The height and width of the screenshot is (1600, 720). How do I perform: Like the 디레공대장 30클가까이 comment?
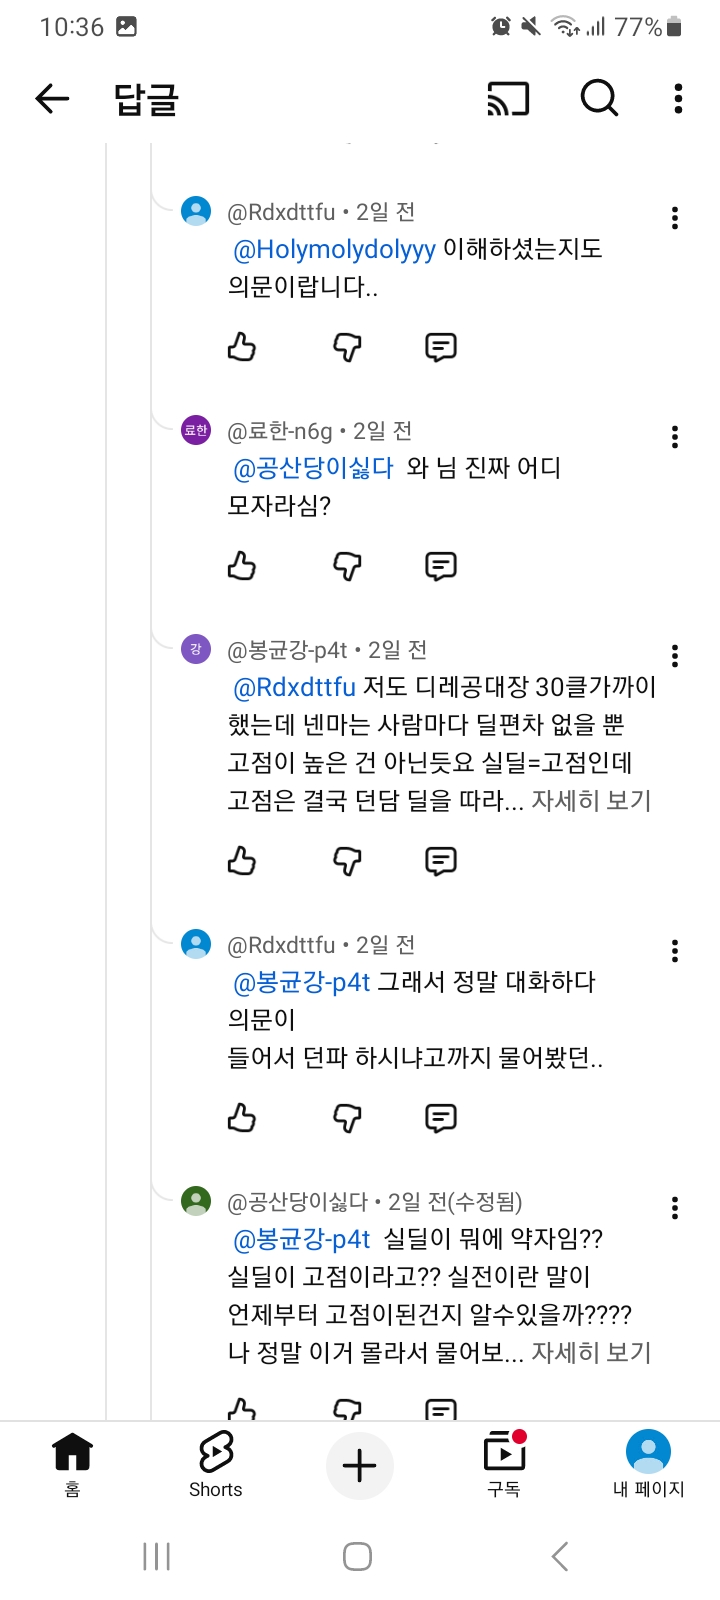[x=242, y=861]
